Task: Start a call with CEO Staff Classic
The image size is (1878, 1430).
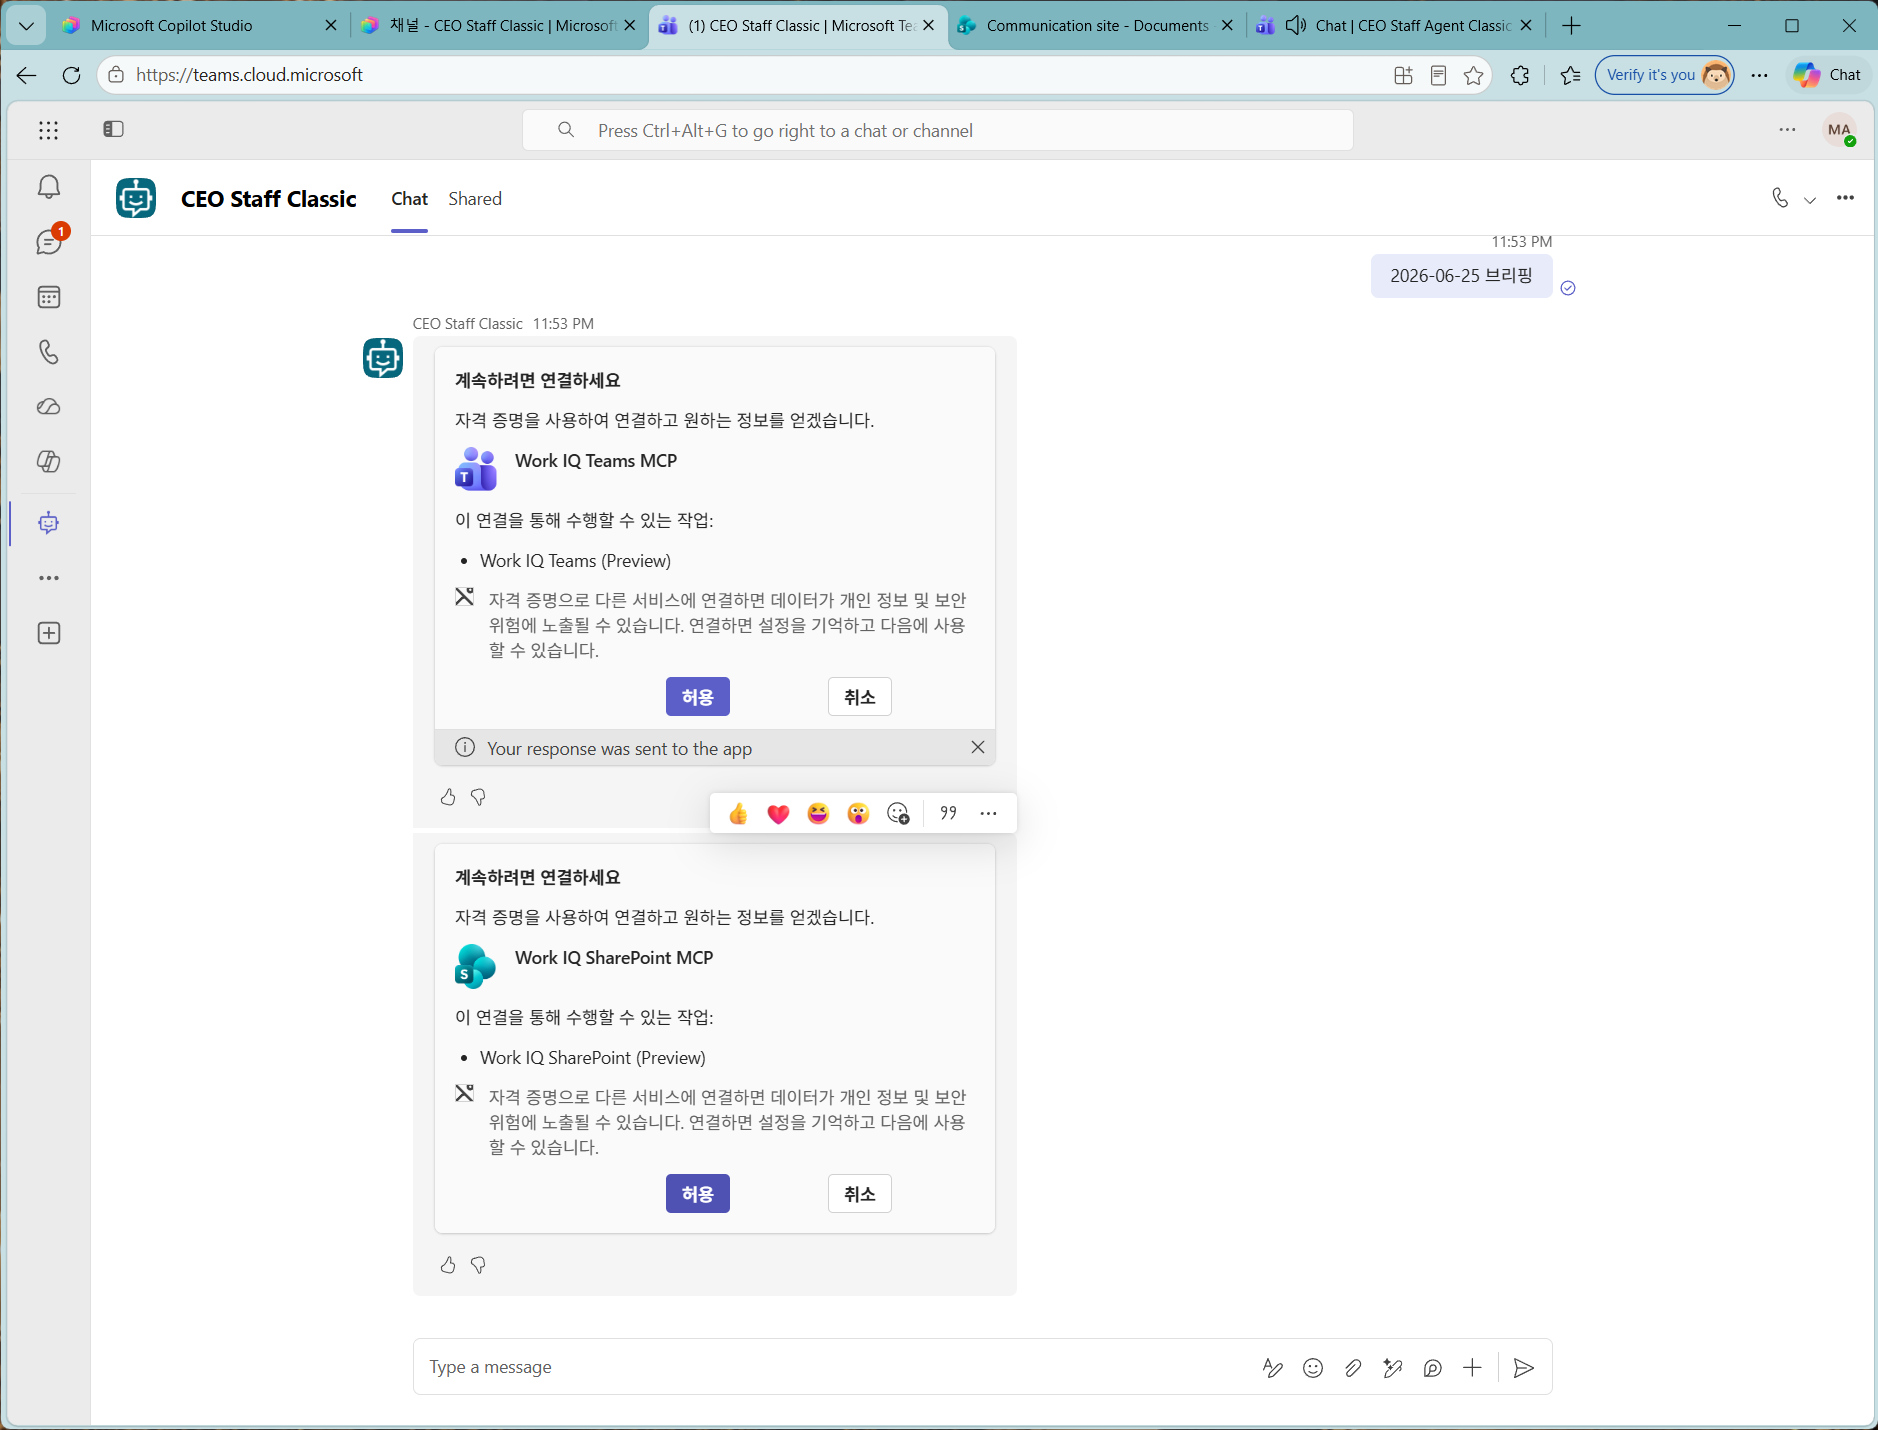Action: coord(1780,198)
